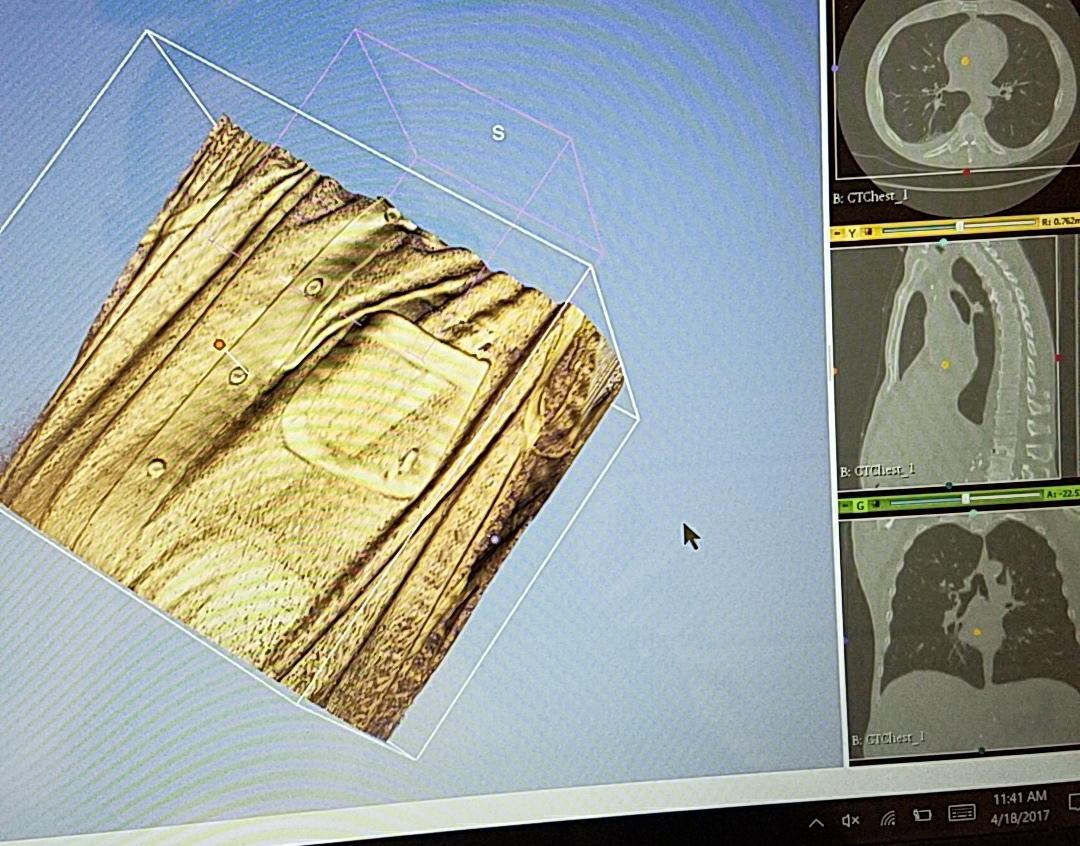Screen dimensions: 1080x846
Task: Open the volume icon in the taskbar
Action: (851, 820)
